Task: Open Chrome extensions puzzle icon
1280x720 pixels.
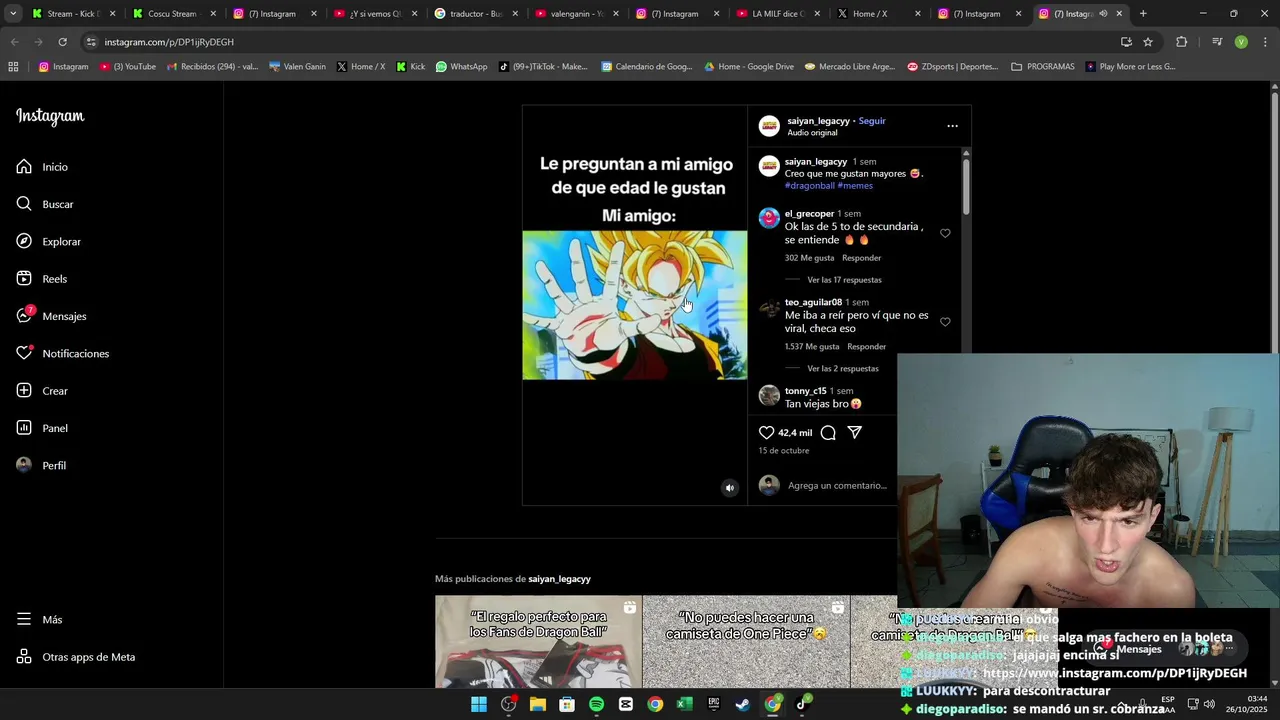Action: [x=1182, y=42]
